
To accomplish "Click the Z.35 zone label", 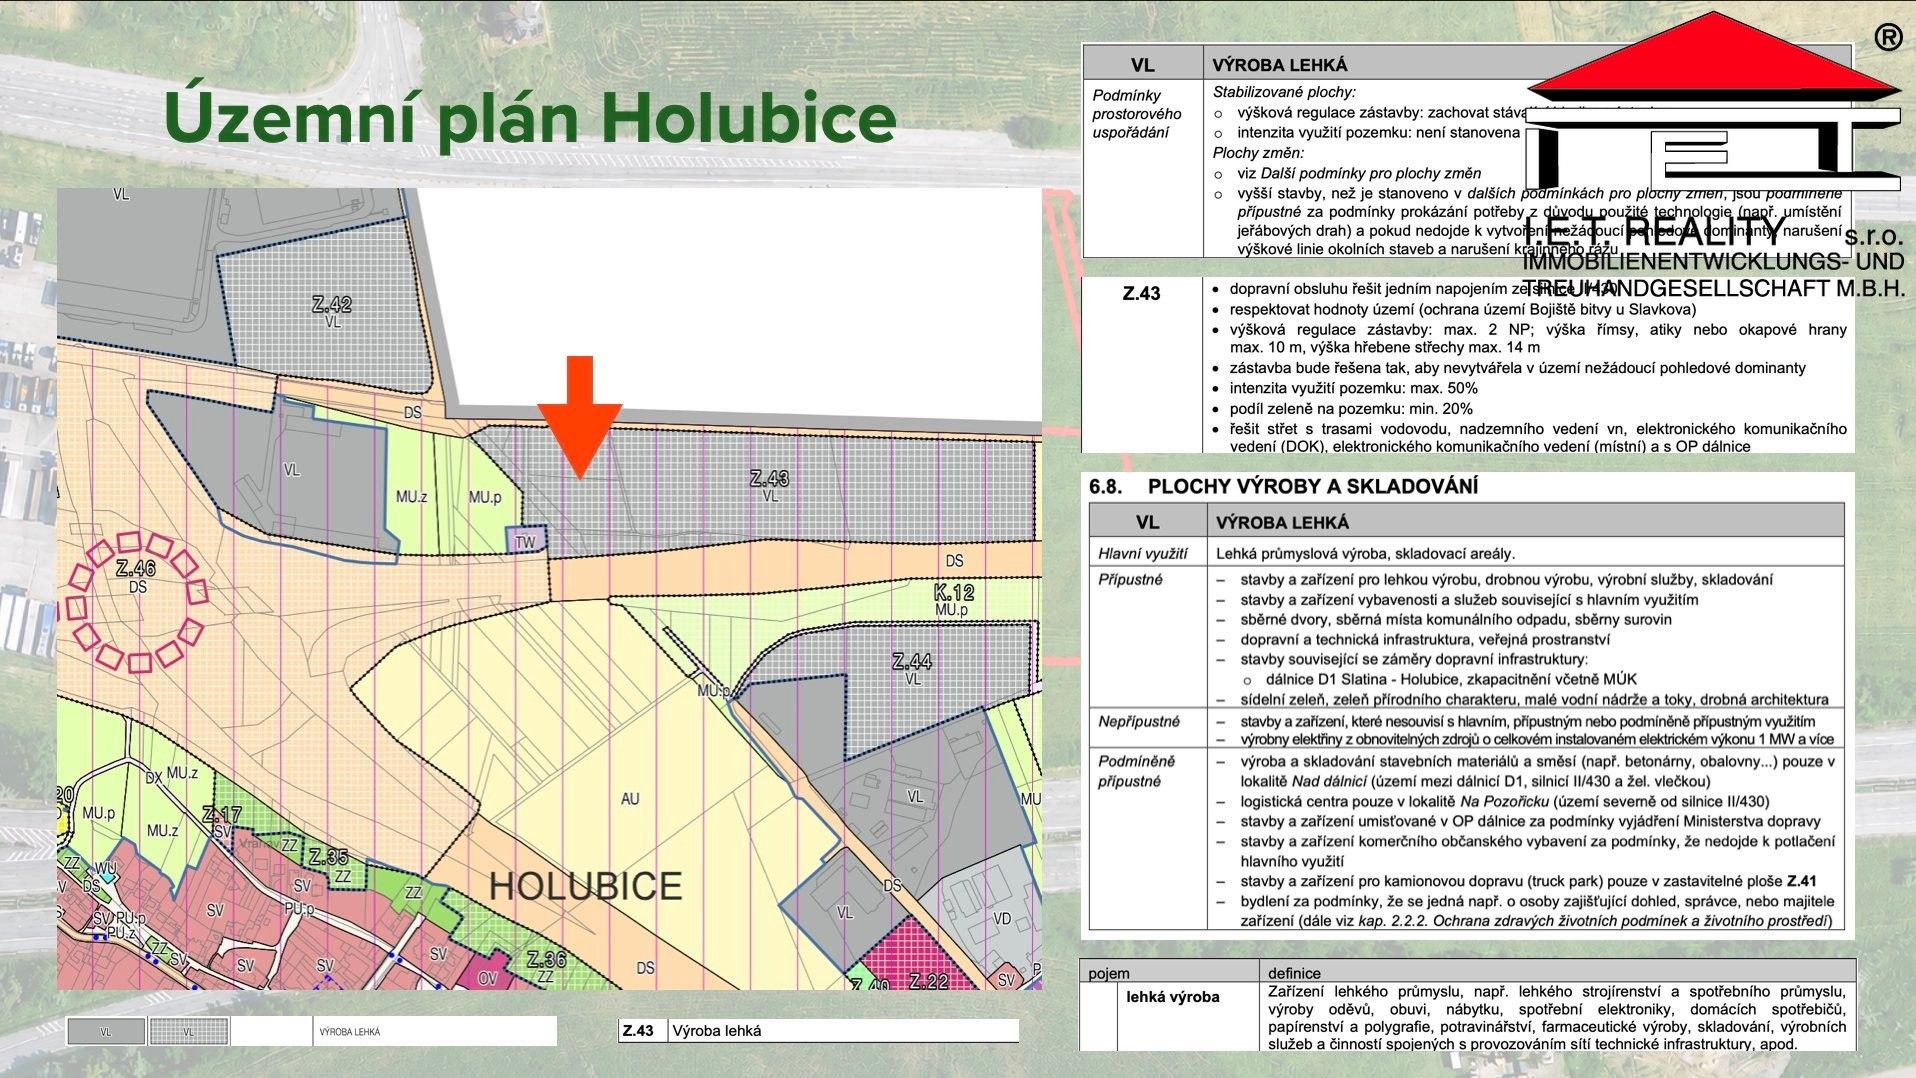I will coord(328,857).
